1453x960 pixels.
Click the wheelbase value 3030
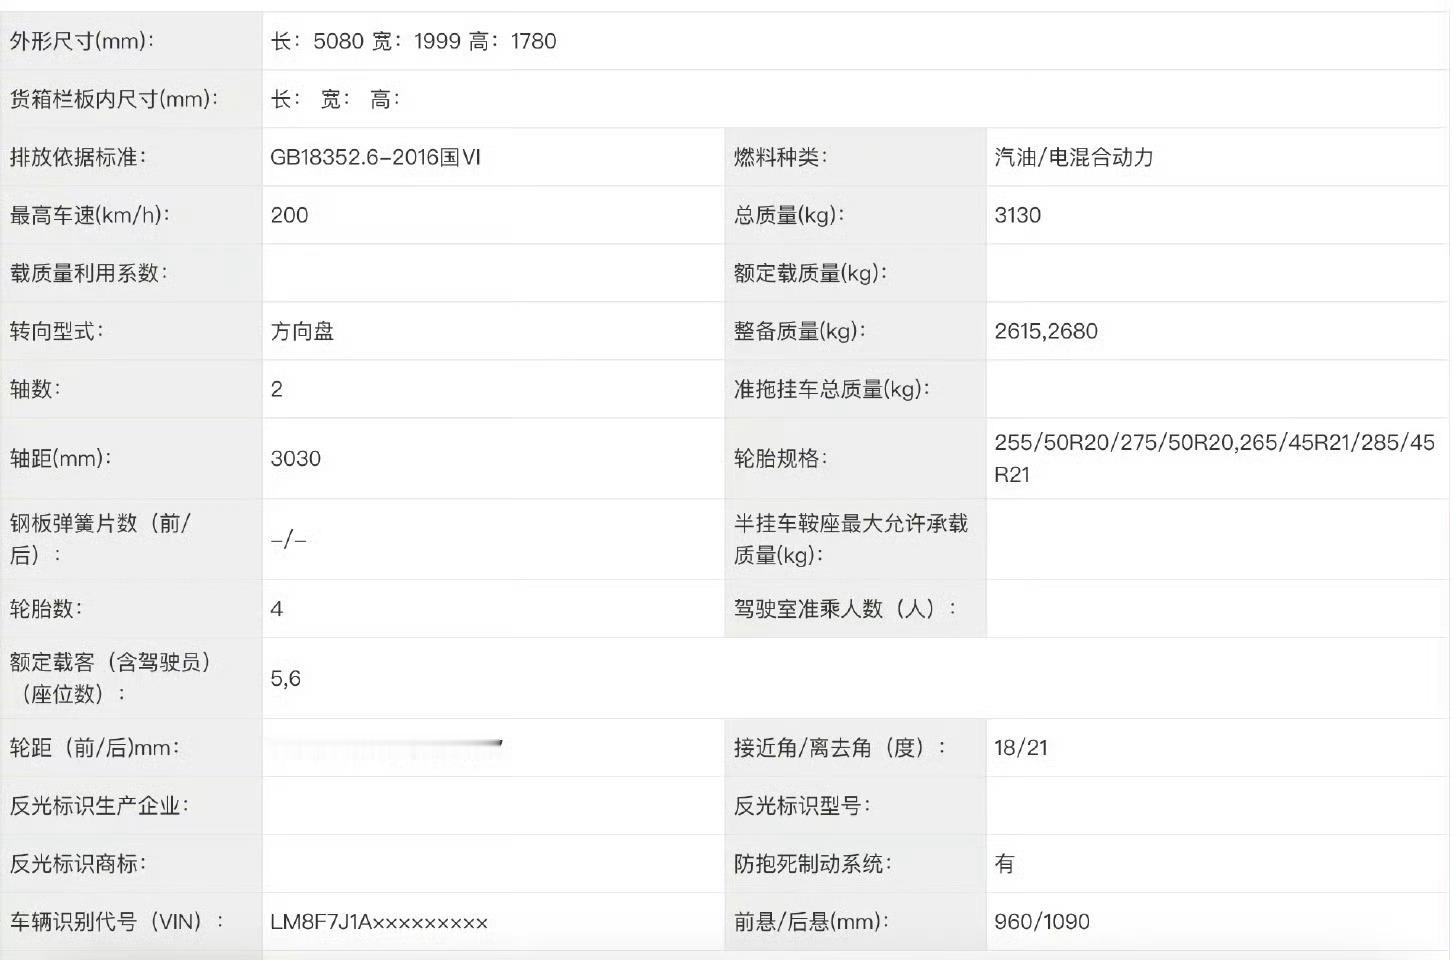(x=295, y=459)
